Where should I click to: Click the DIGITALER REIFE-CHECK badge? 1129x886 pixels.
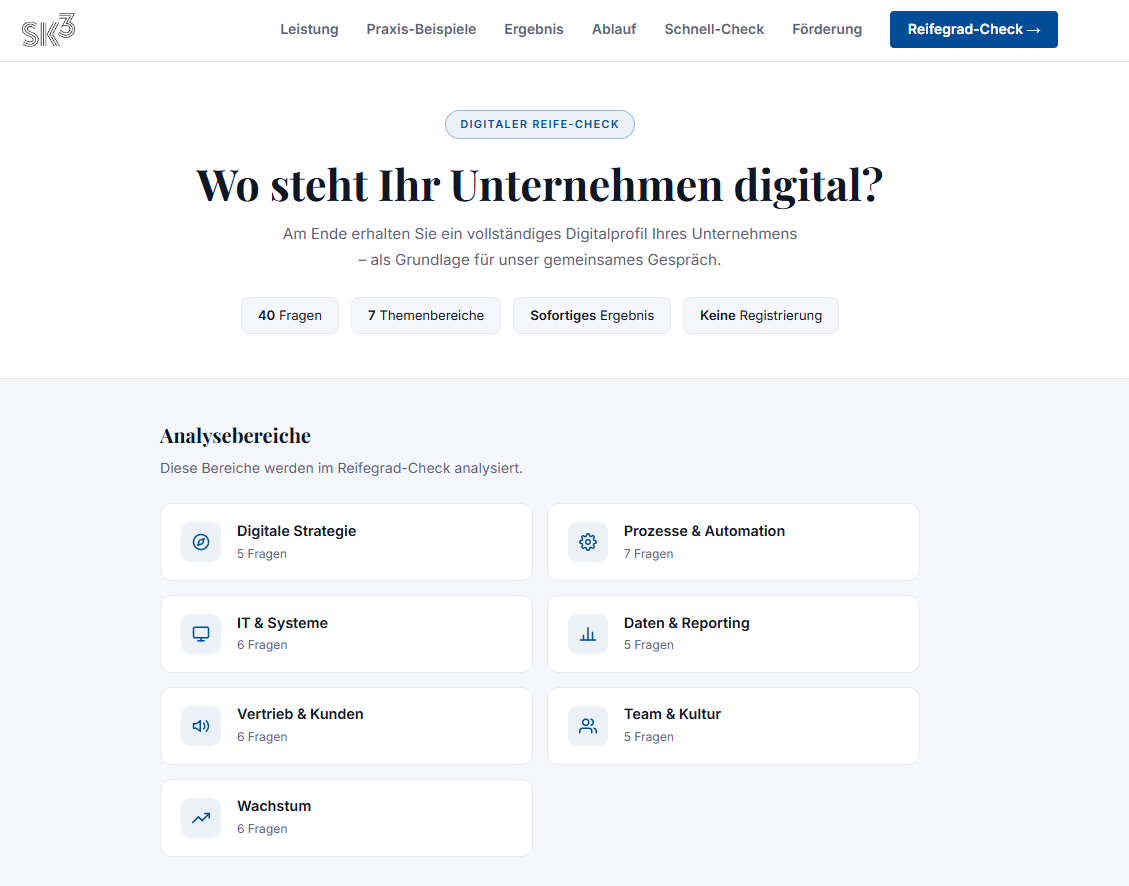tap(540, 125)
